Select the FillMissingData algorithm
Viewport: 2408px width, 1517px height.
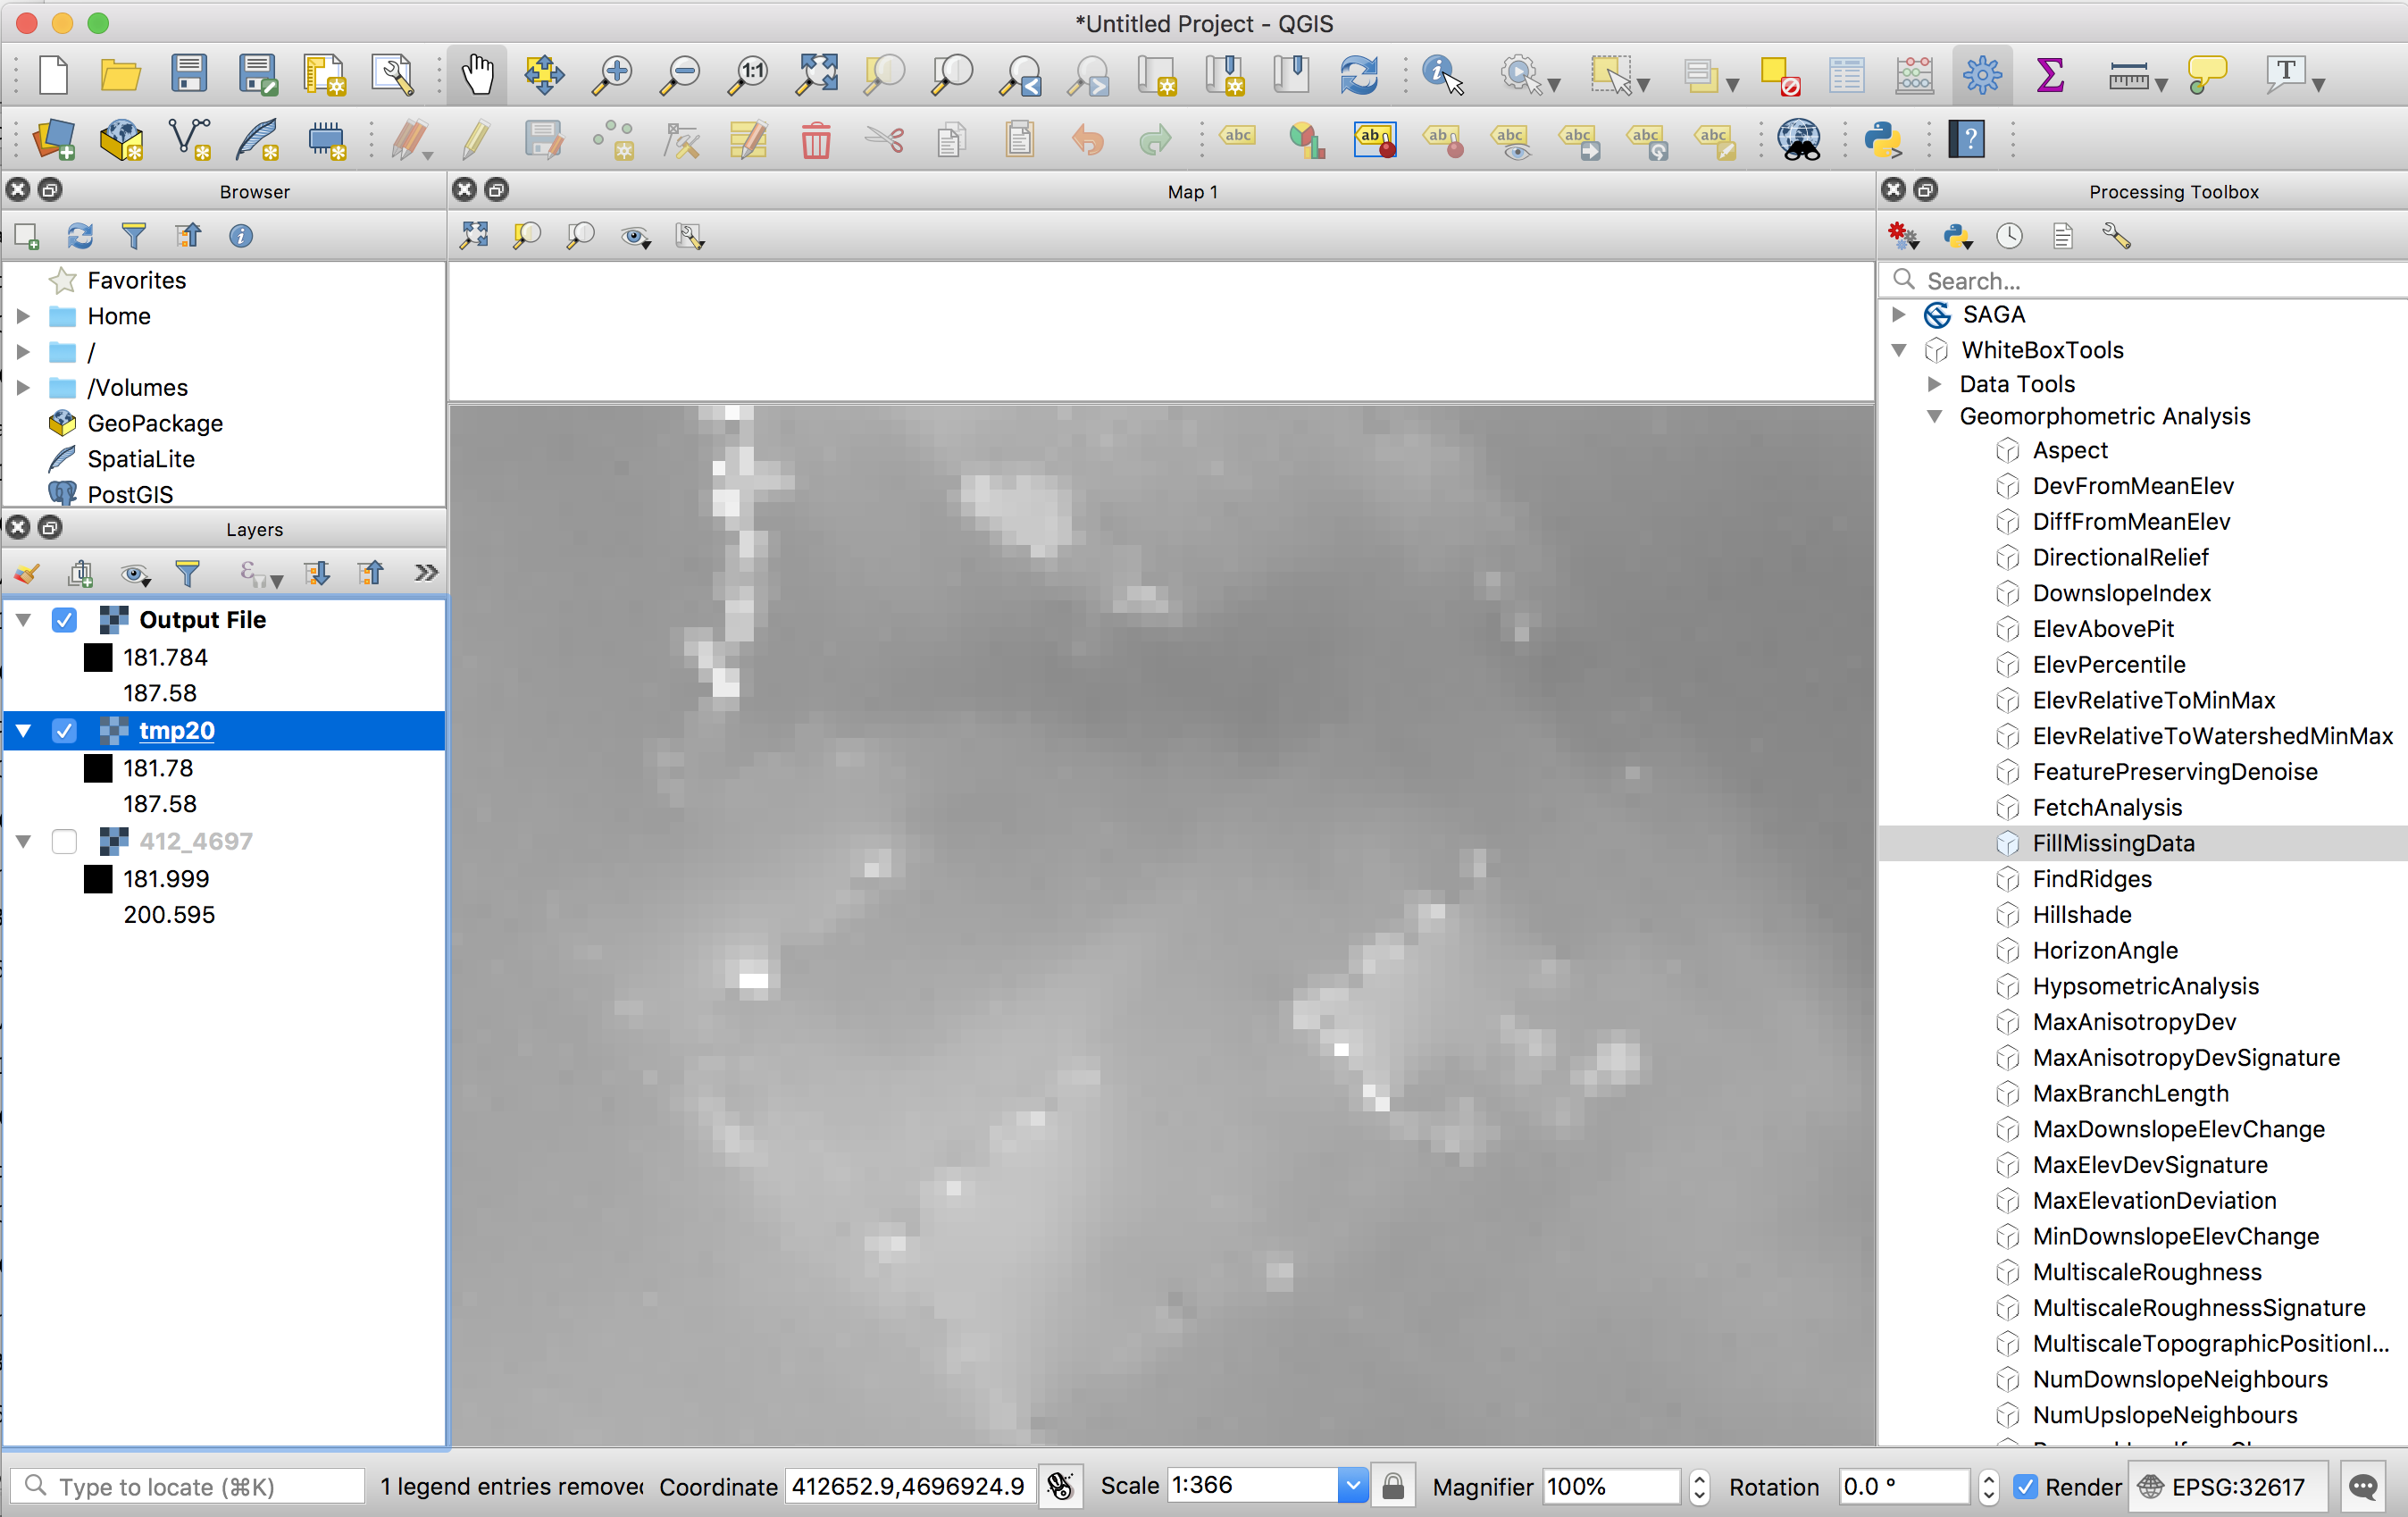click(2113, 844)
